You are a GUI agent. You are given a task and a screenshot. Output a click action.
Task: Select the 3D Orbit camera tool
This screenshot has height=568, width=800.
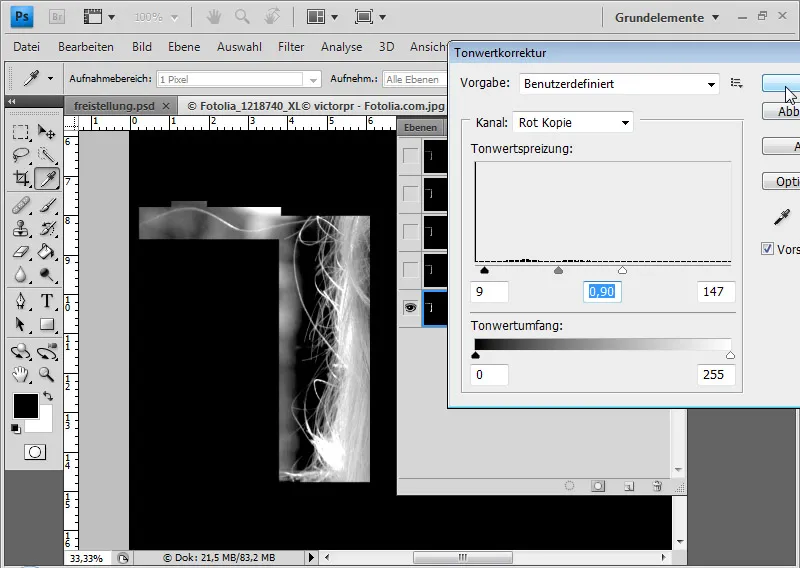pos(47,351)
